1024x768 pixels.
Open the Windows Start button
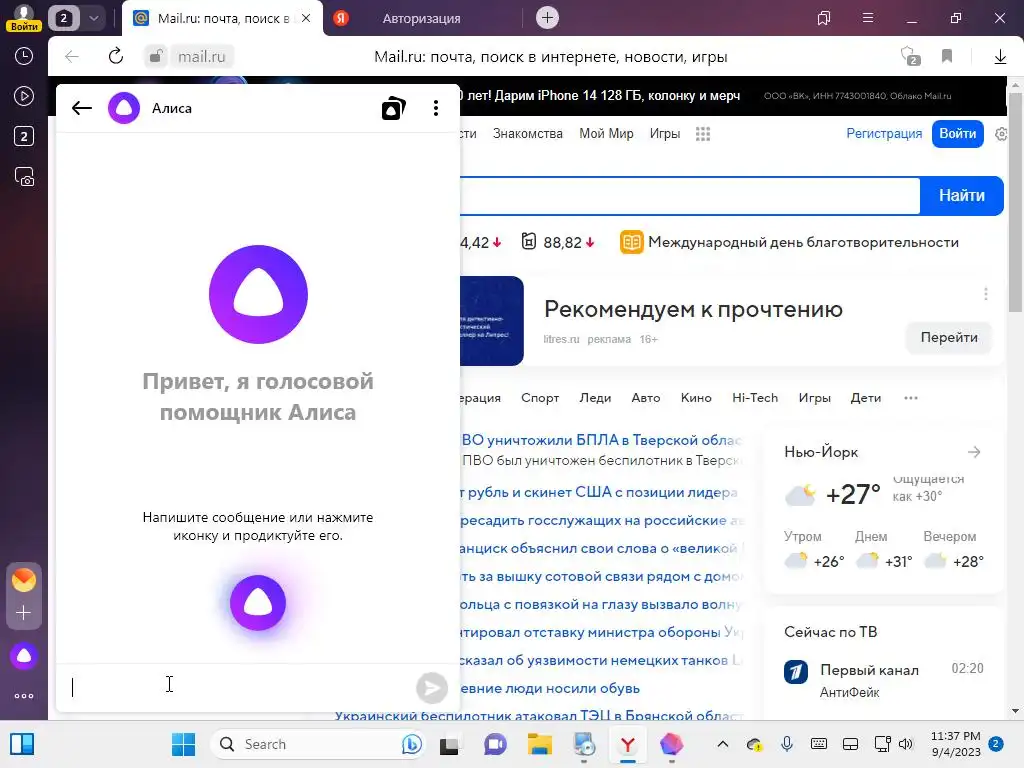click(184, 744)
